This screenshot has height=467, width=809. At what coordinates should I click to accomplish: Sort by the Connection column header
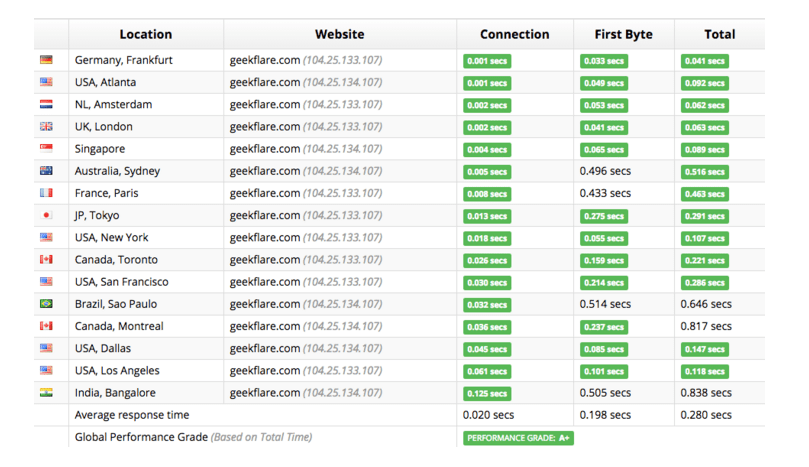(514, 34)
